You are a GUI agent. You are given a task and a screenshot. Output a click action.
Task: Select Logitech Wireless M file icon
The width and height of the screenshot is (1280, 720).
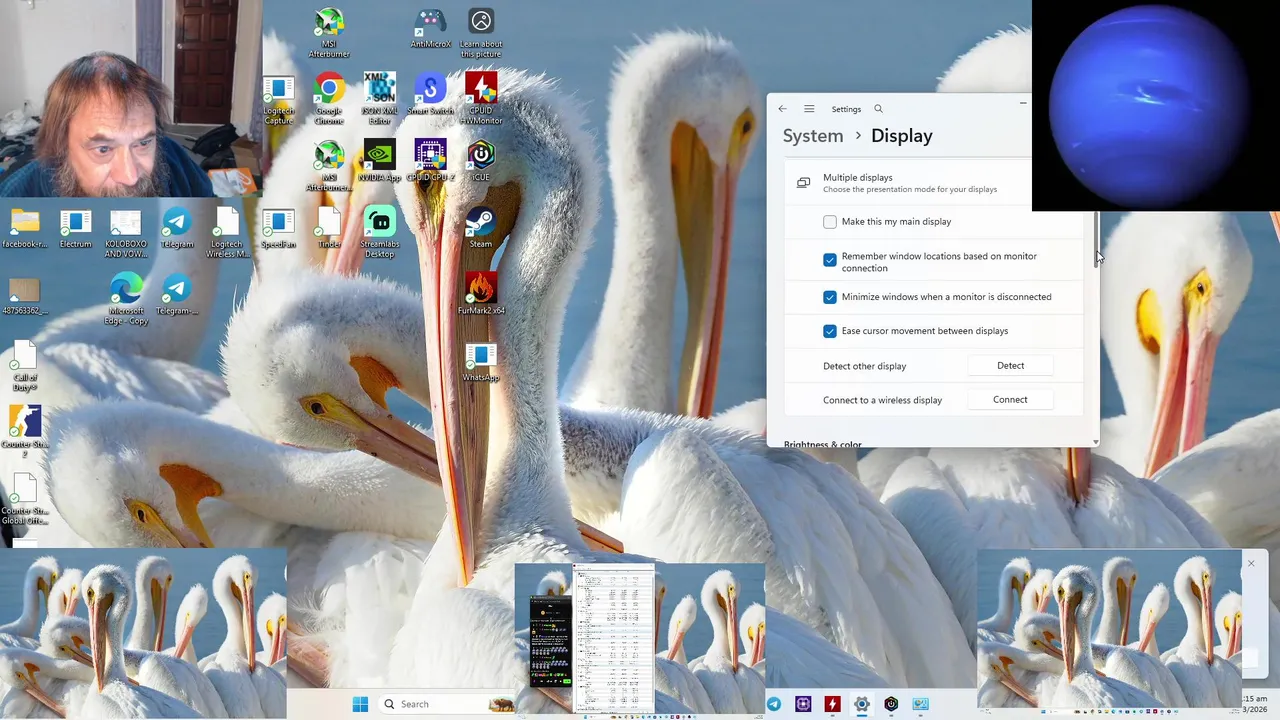click(227, 232)
